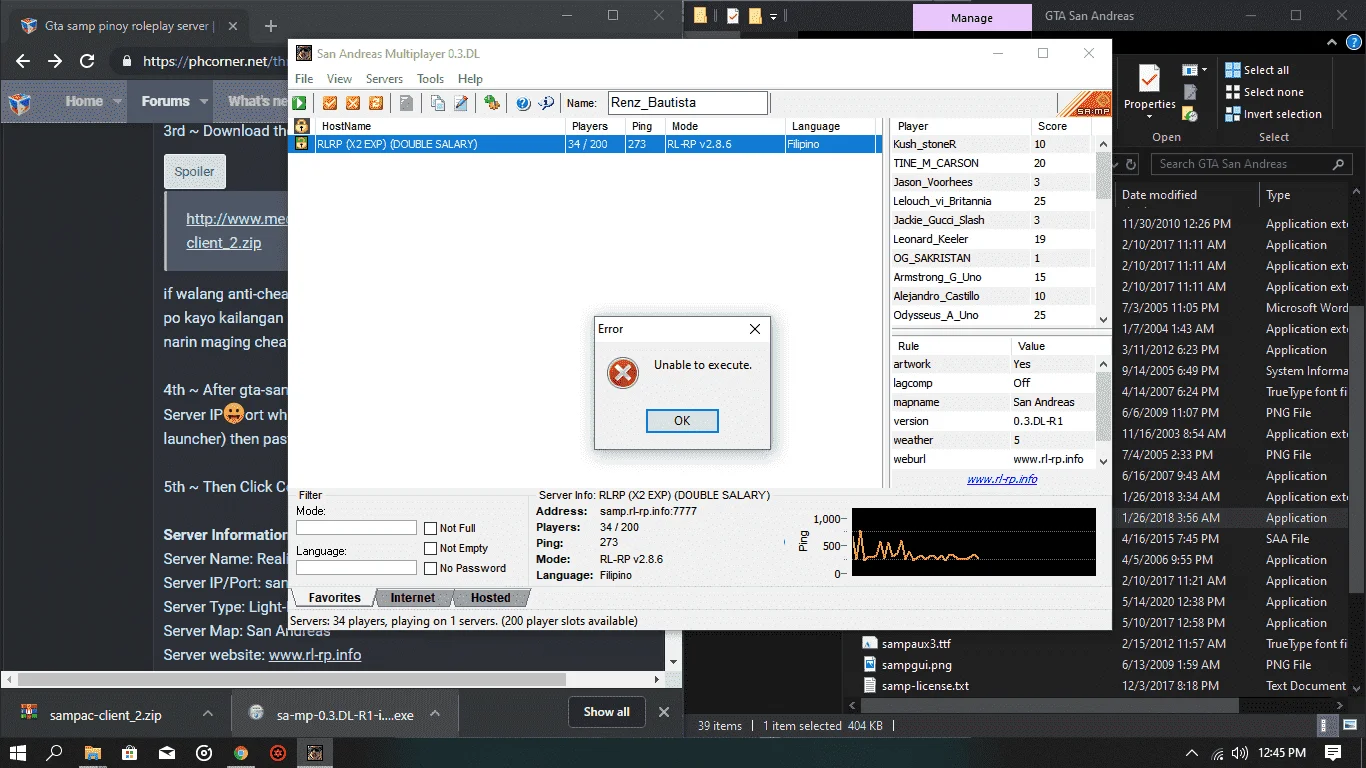Click Select none in Explorer ribbon
Screen dimensions: 1366x768
click(1265, 92)
